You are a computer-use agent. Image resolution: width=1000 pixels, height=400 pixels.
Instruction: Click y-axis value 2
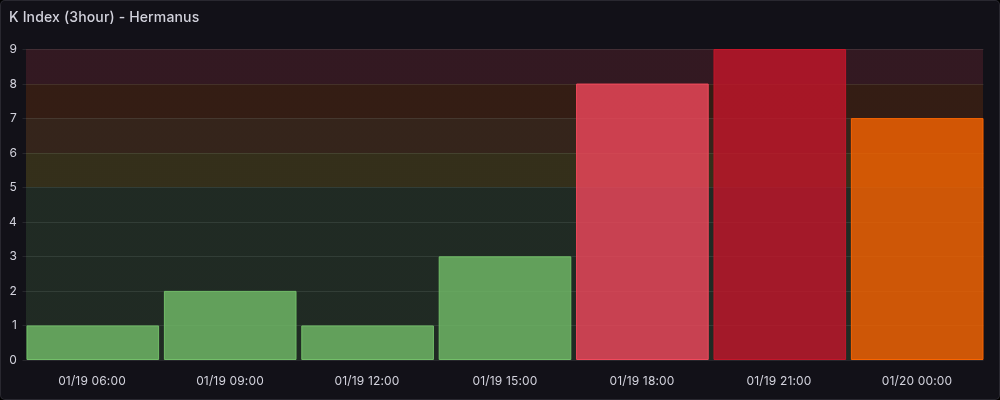tap(13, 291)
